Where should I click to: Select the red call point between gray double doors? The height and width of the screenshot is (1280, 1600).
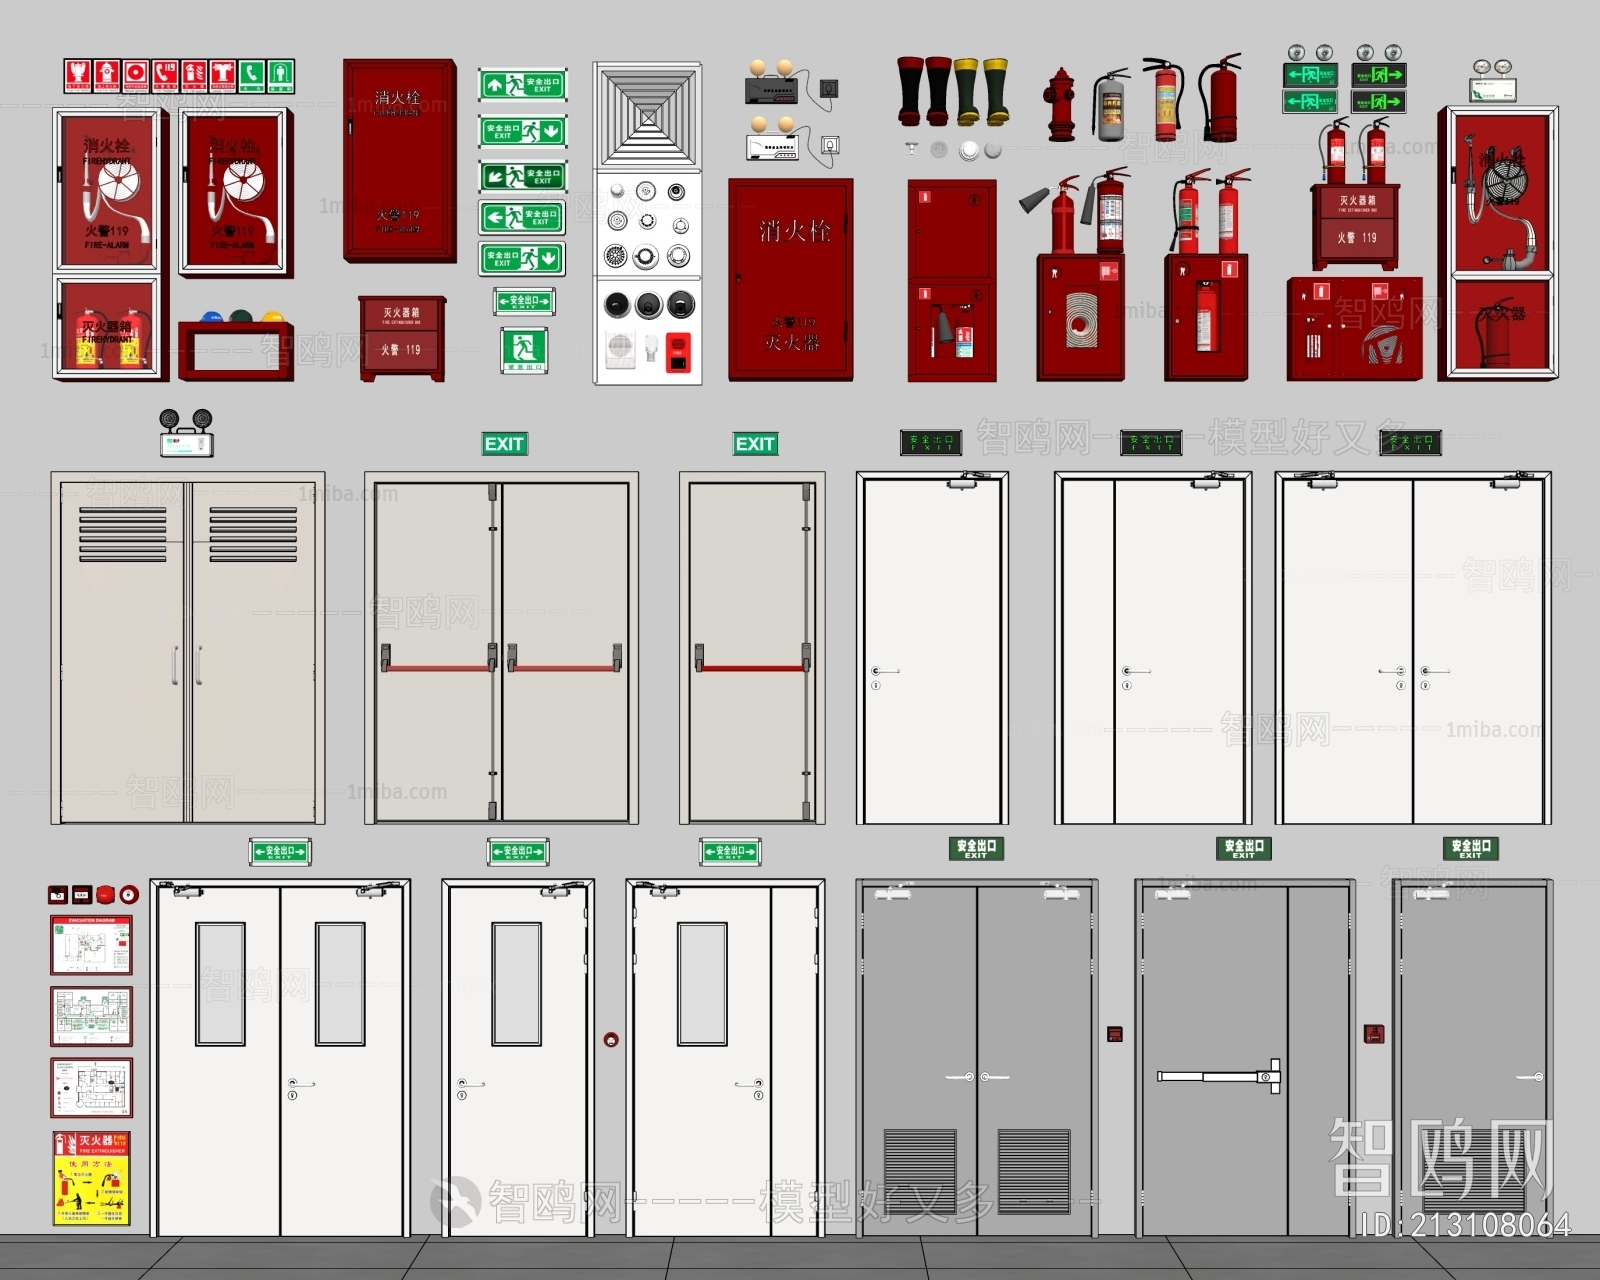click(x=1115, y=1034)
